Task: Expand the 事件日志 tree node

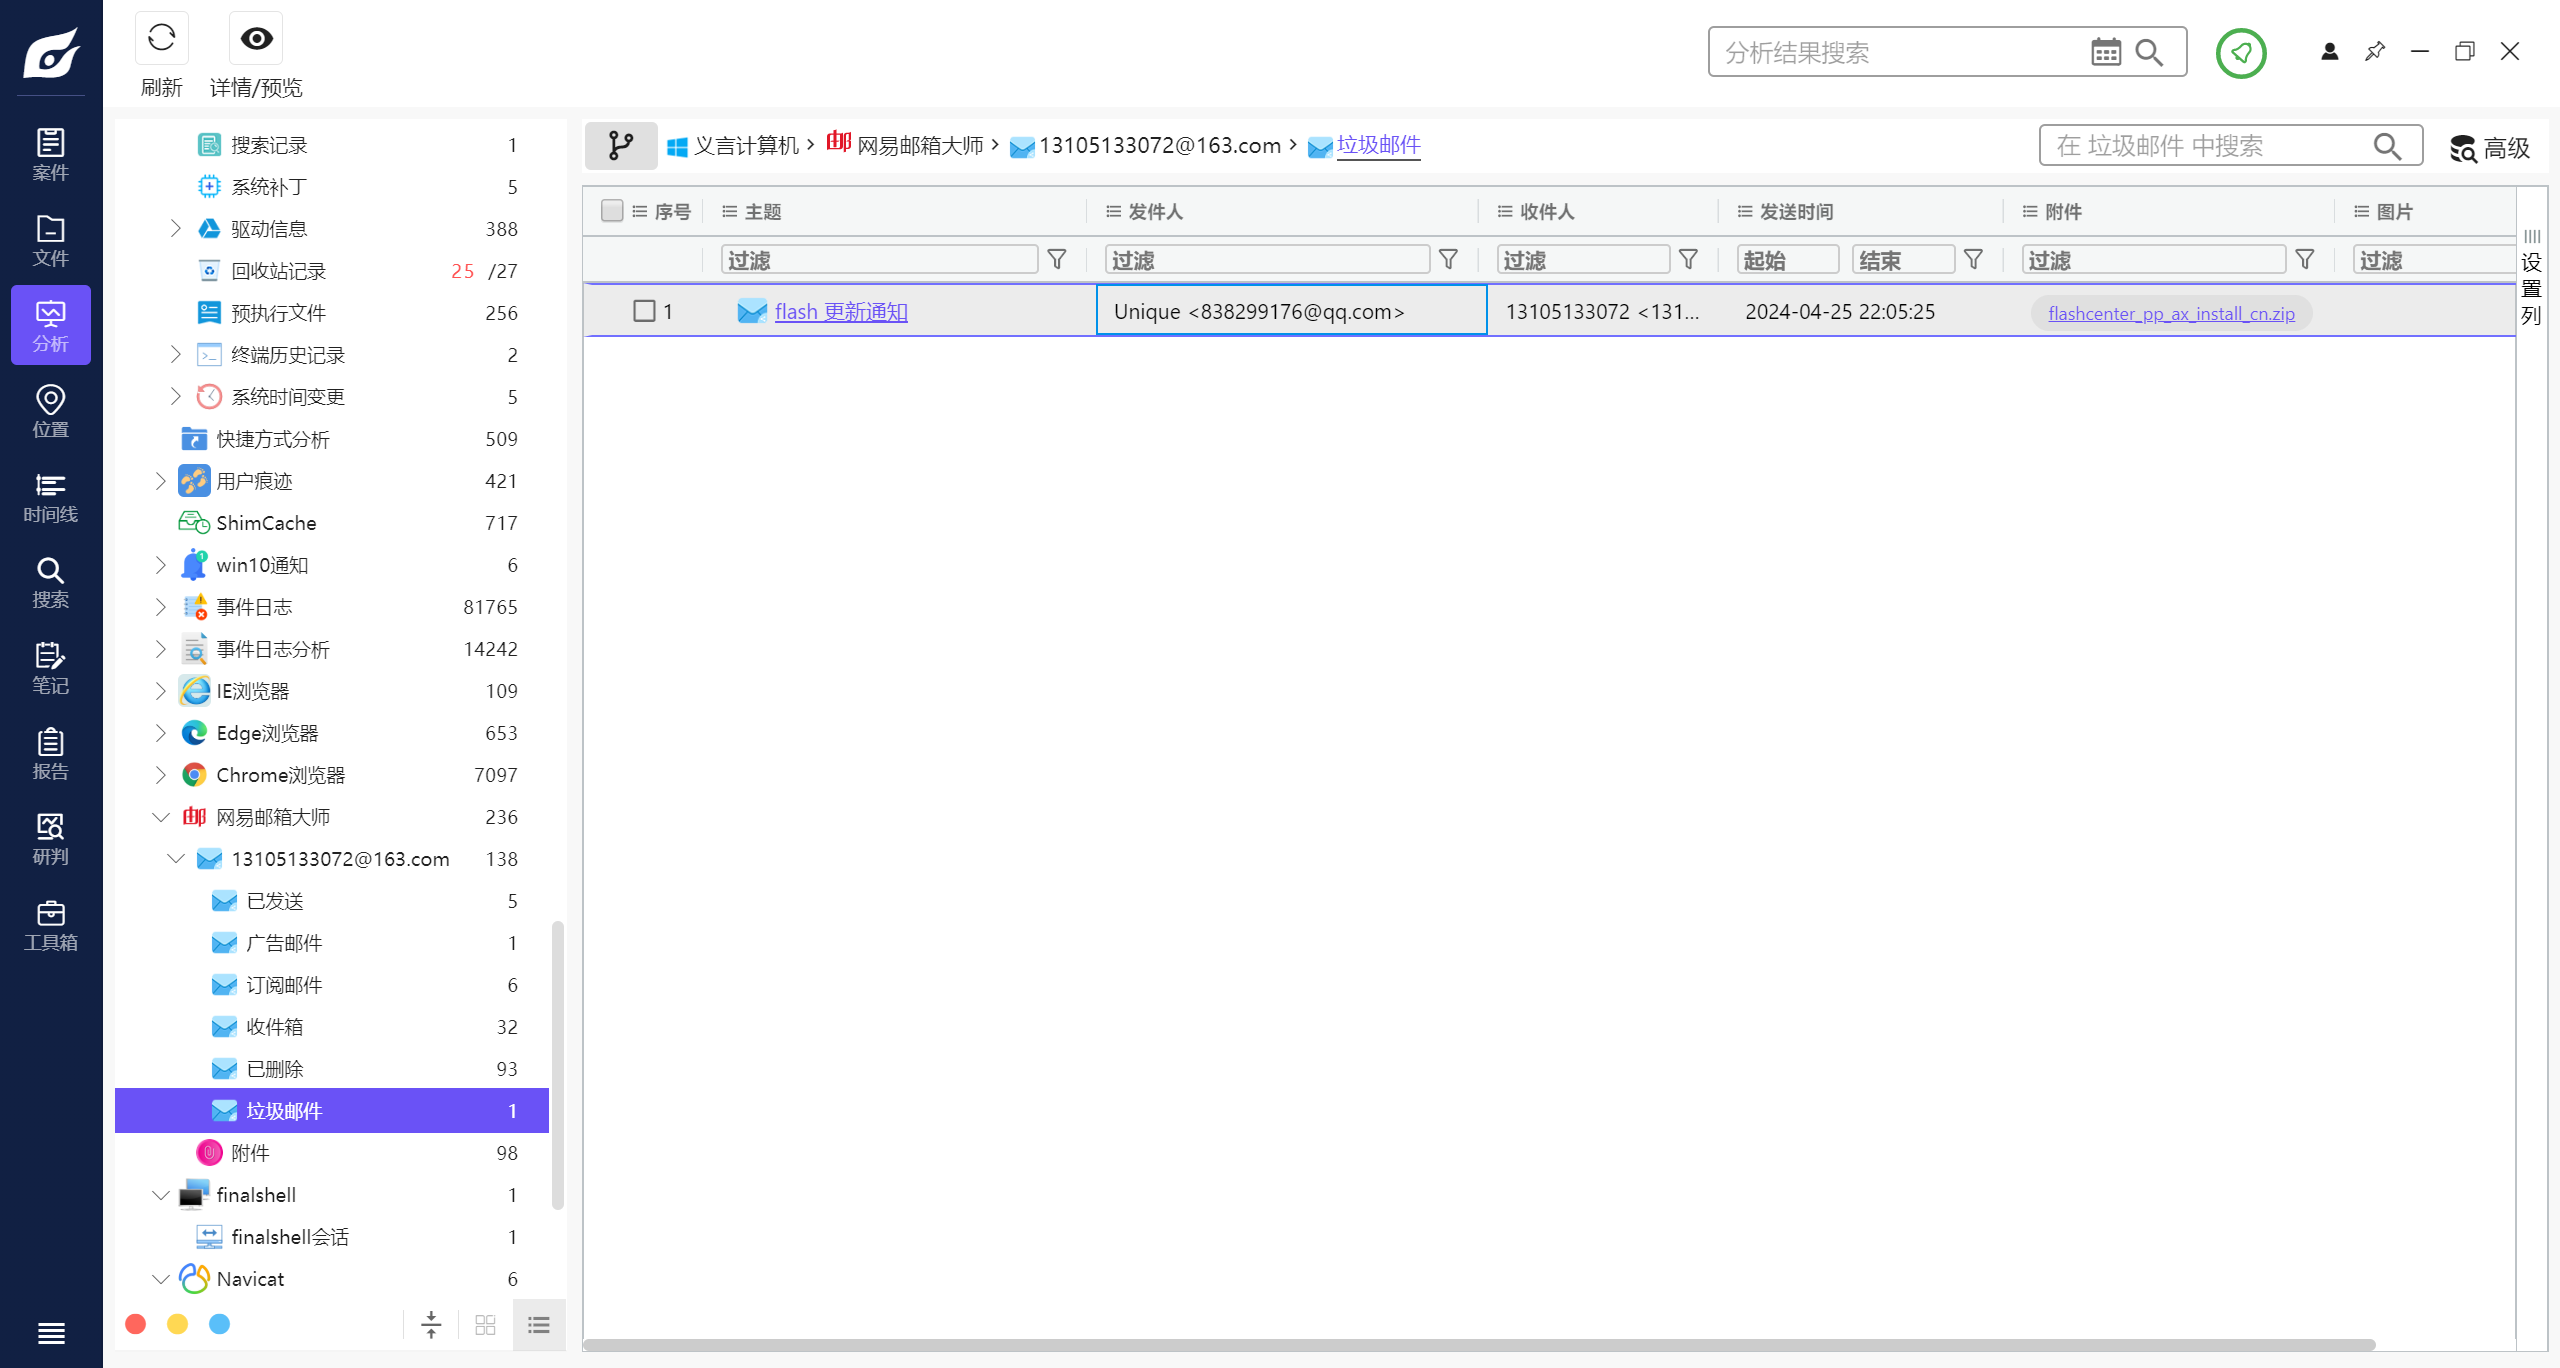Action: click(160, 607)
